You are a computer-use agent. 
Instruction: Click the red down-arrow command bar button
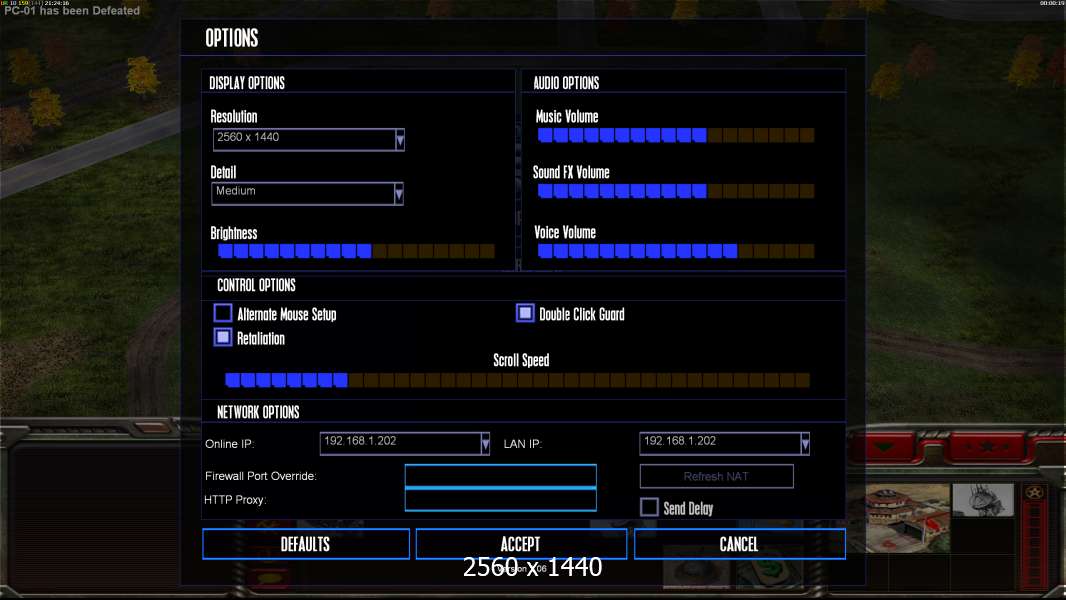[884, 447]
